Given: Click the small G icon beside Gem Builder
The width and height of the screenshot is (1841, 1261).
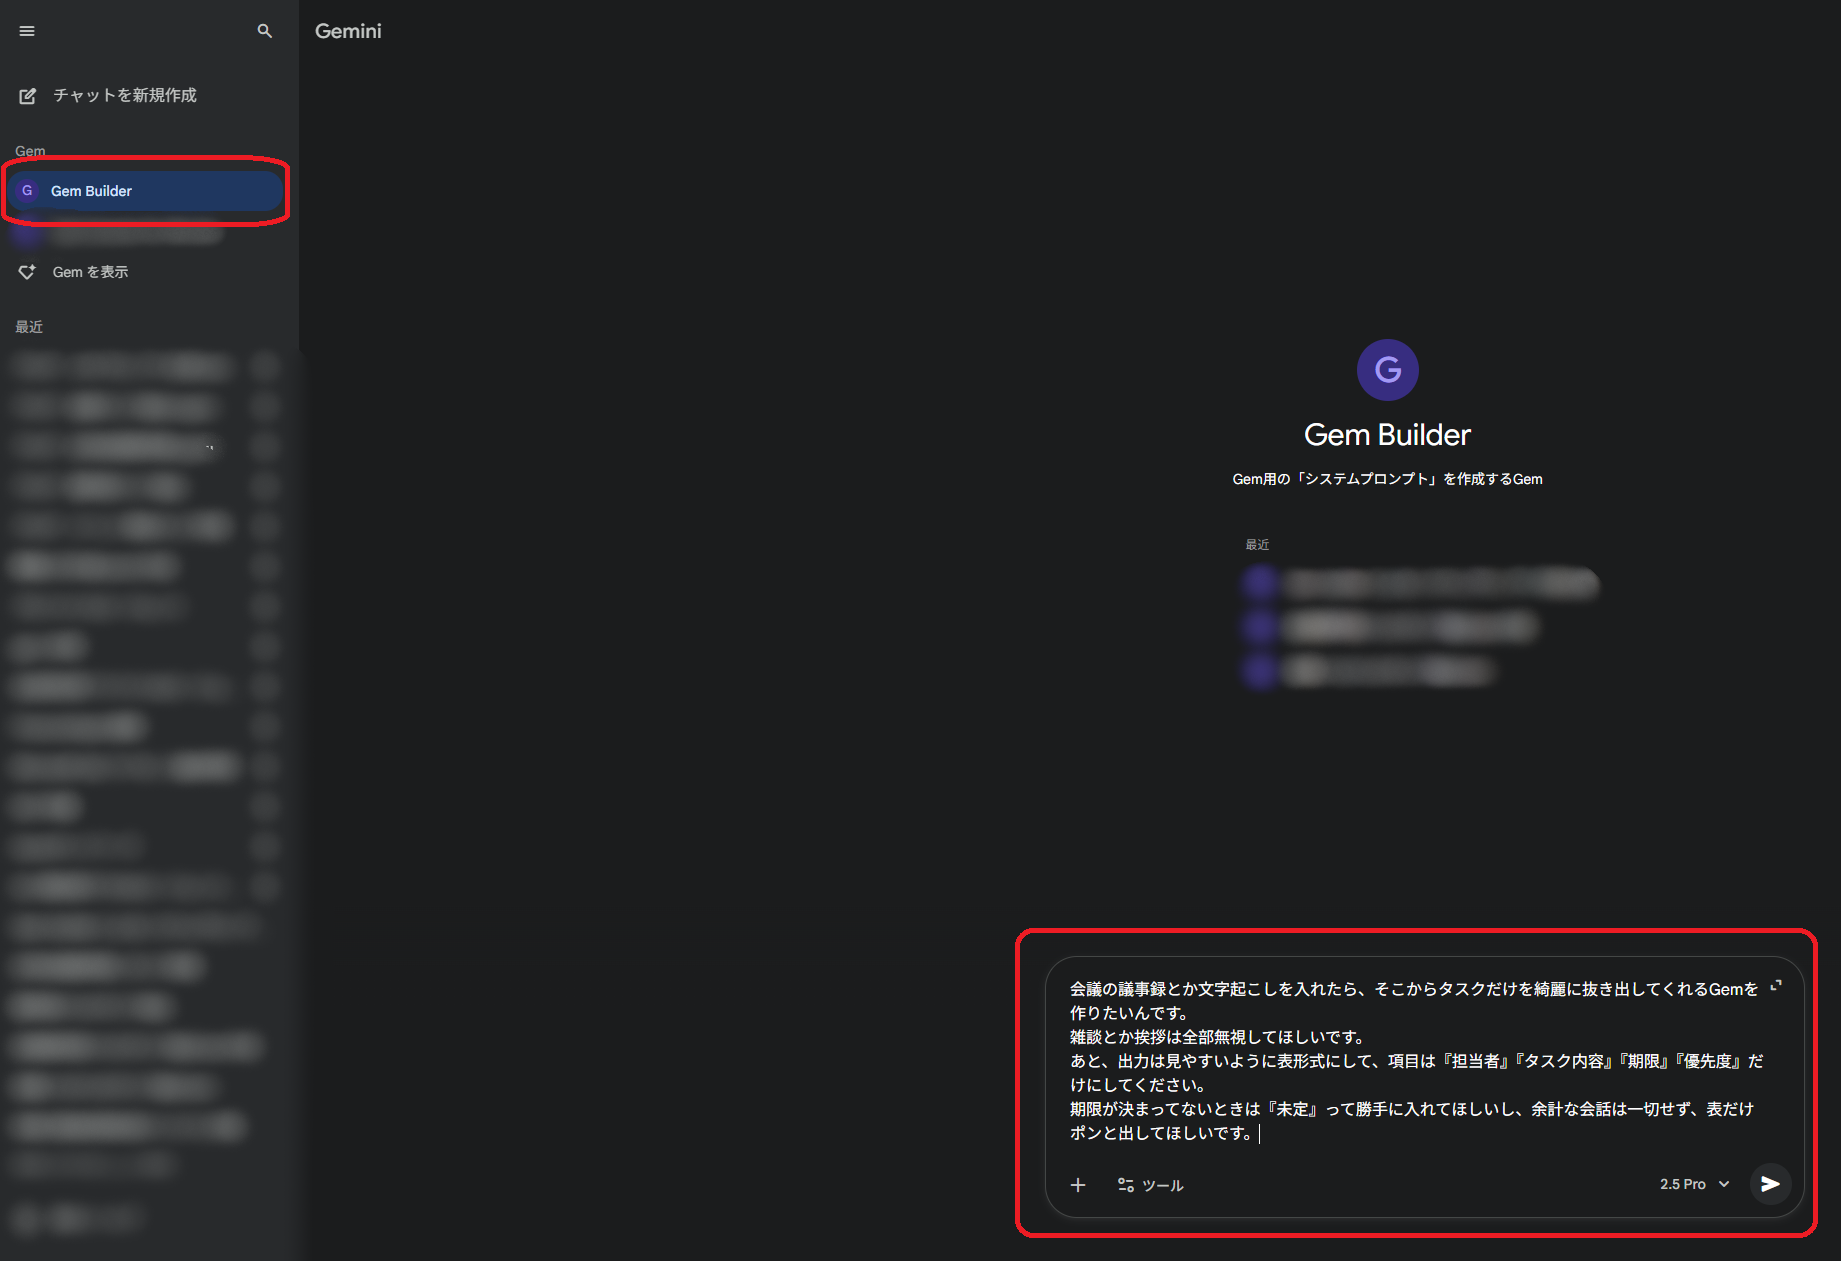Looking at the screenshot, I should point(27,191).
